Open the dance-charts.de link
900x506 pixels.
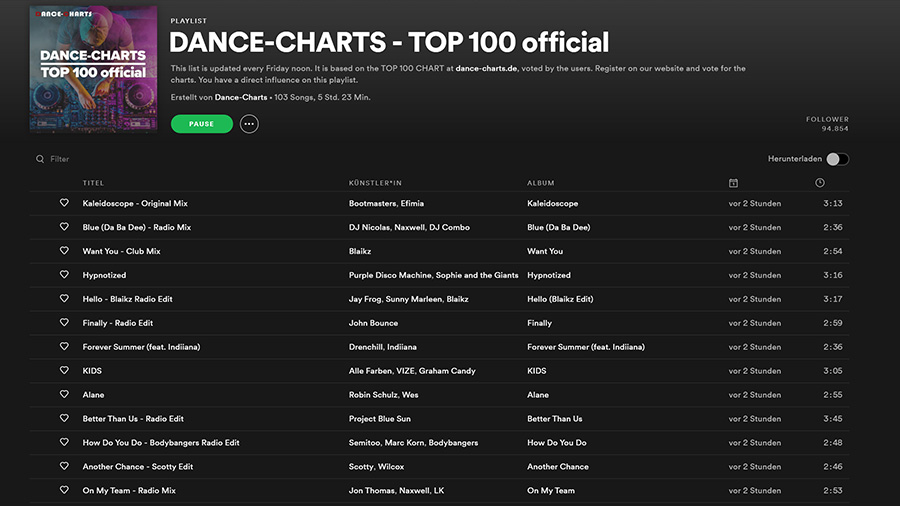tap(486, 68)
